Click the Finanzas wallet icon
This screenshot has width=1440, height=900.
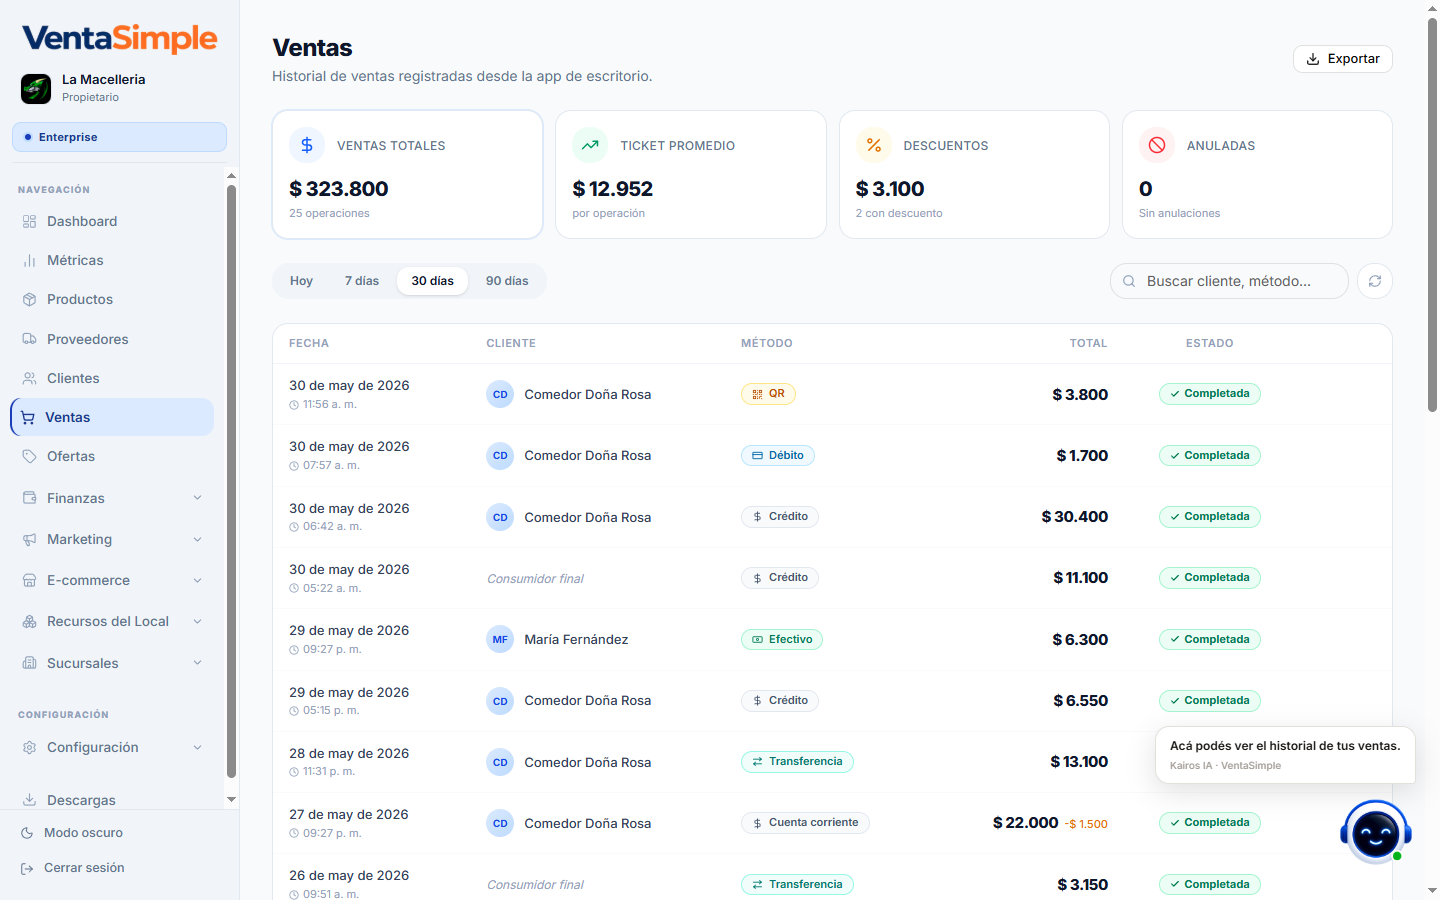(29, 498)
